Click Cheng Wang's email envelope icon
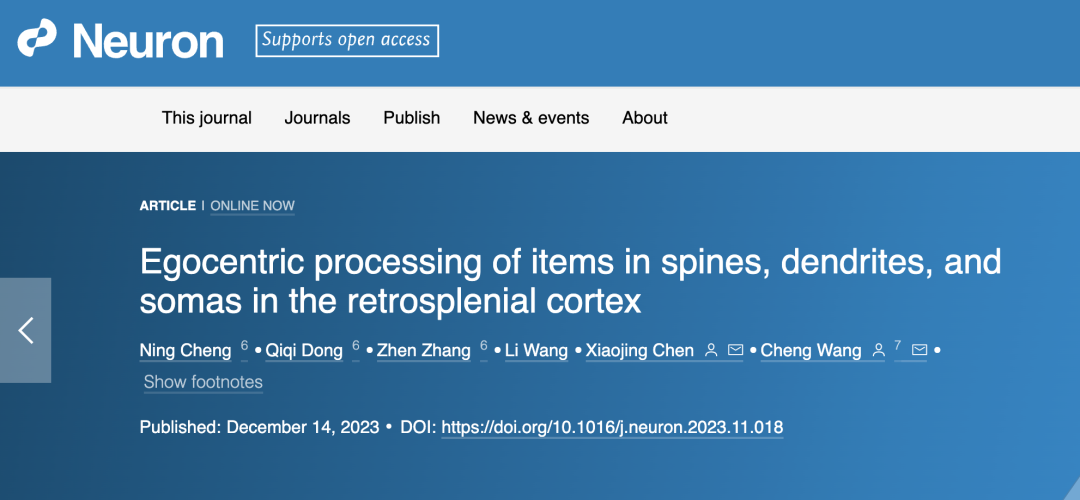This screenshot has height=500, width=1080. tap(919, 350)
